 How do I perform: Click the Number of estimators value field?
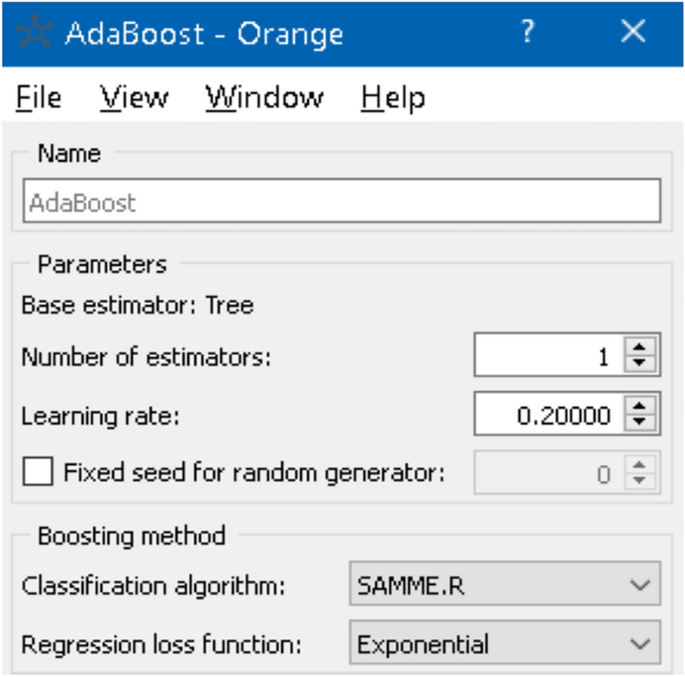[x=549, y=355]
